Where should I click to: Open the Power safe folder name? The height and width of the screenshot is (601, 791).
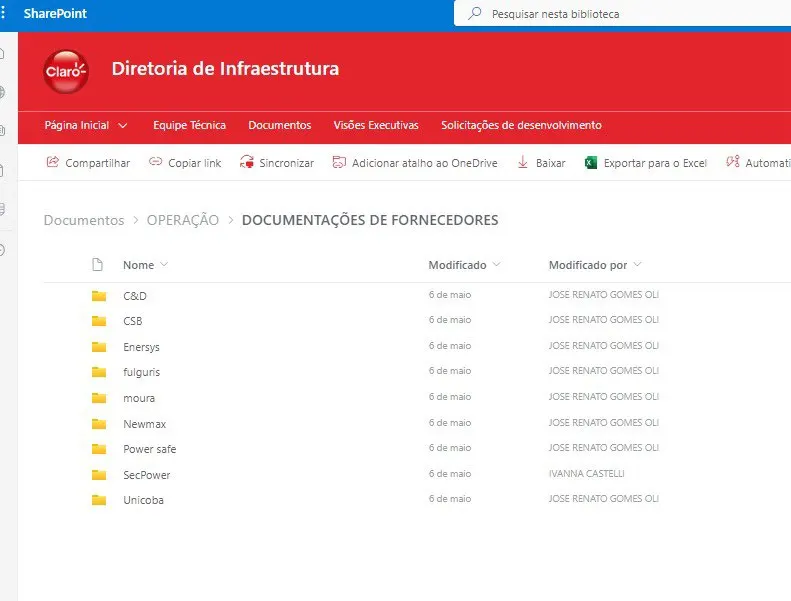[x=149, y=449]
